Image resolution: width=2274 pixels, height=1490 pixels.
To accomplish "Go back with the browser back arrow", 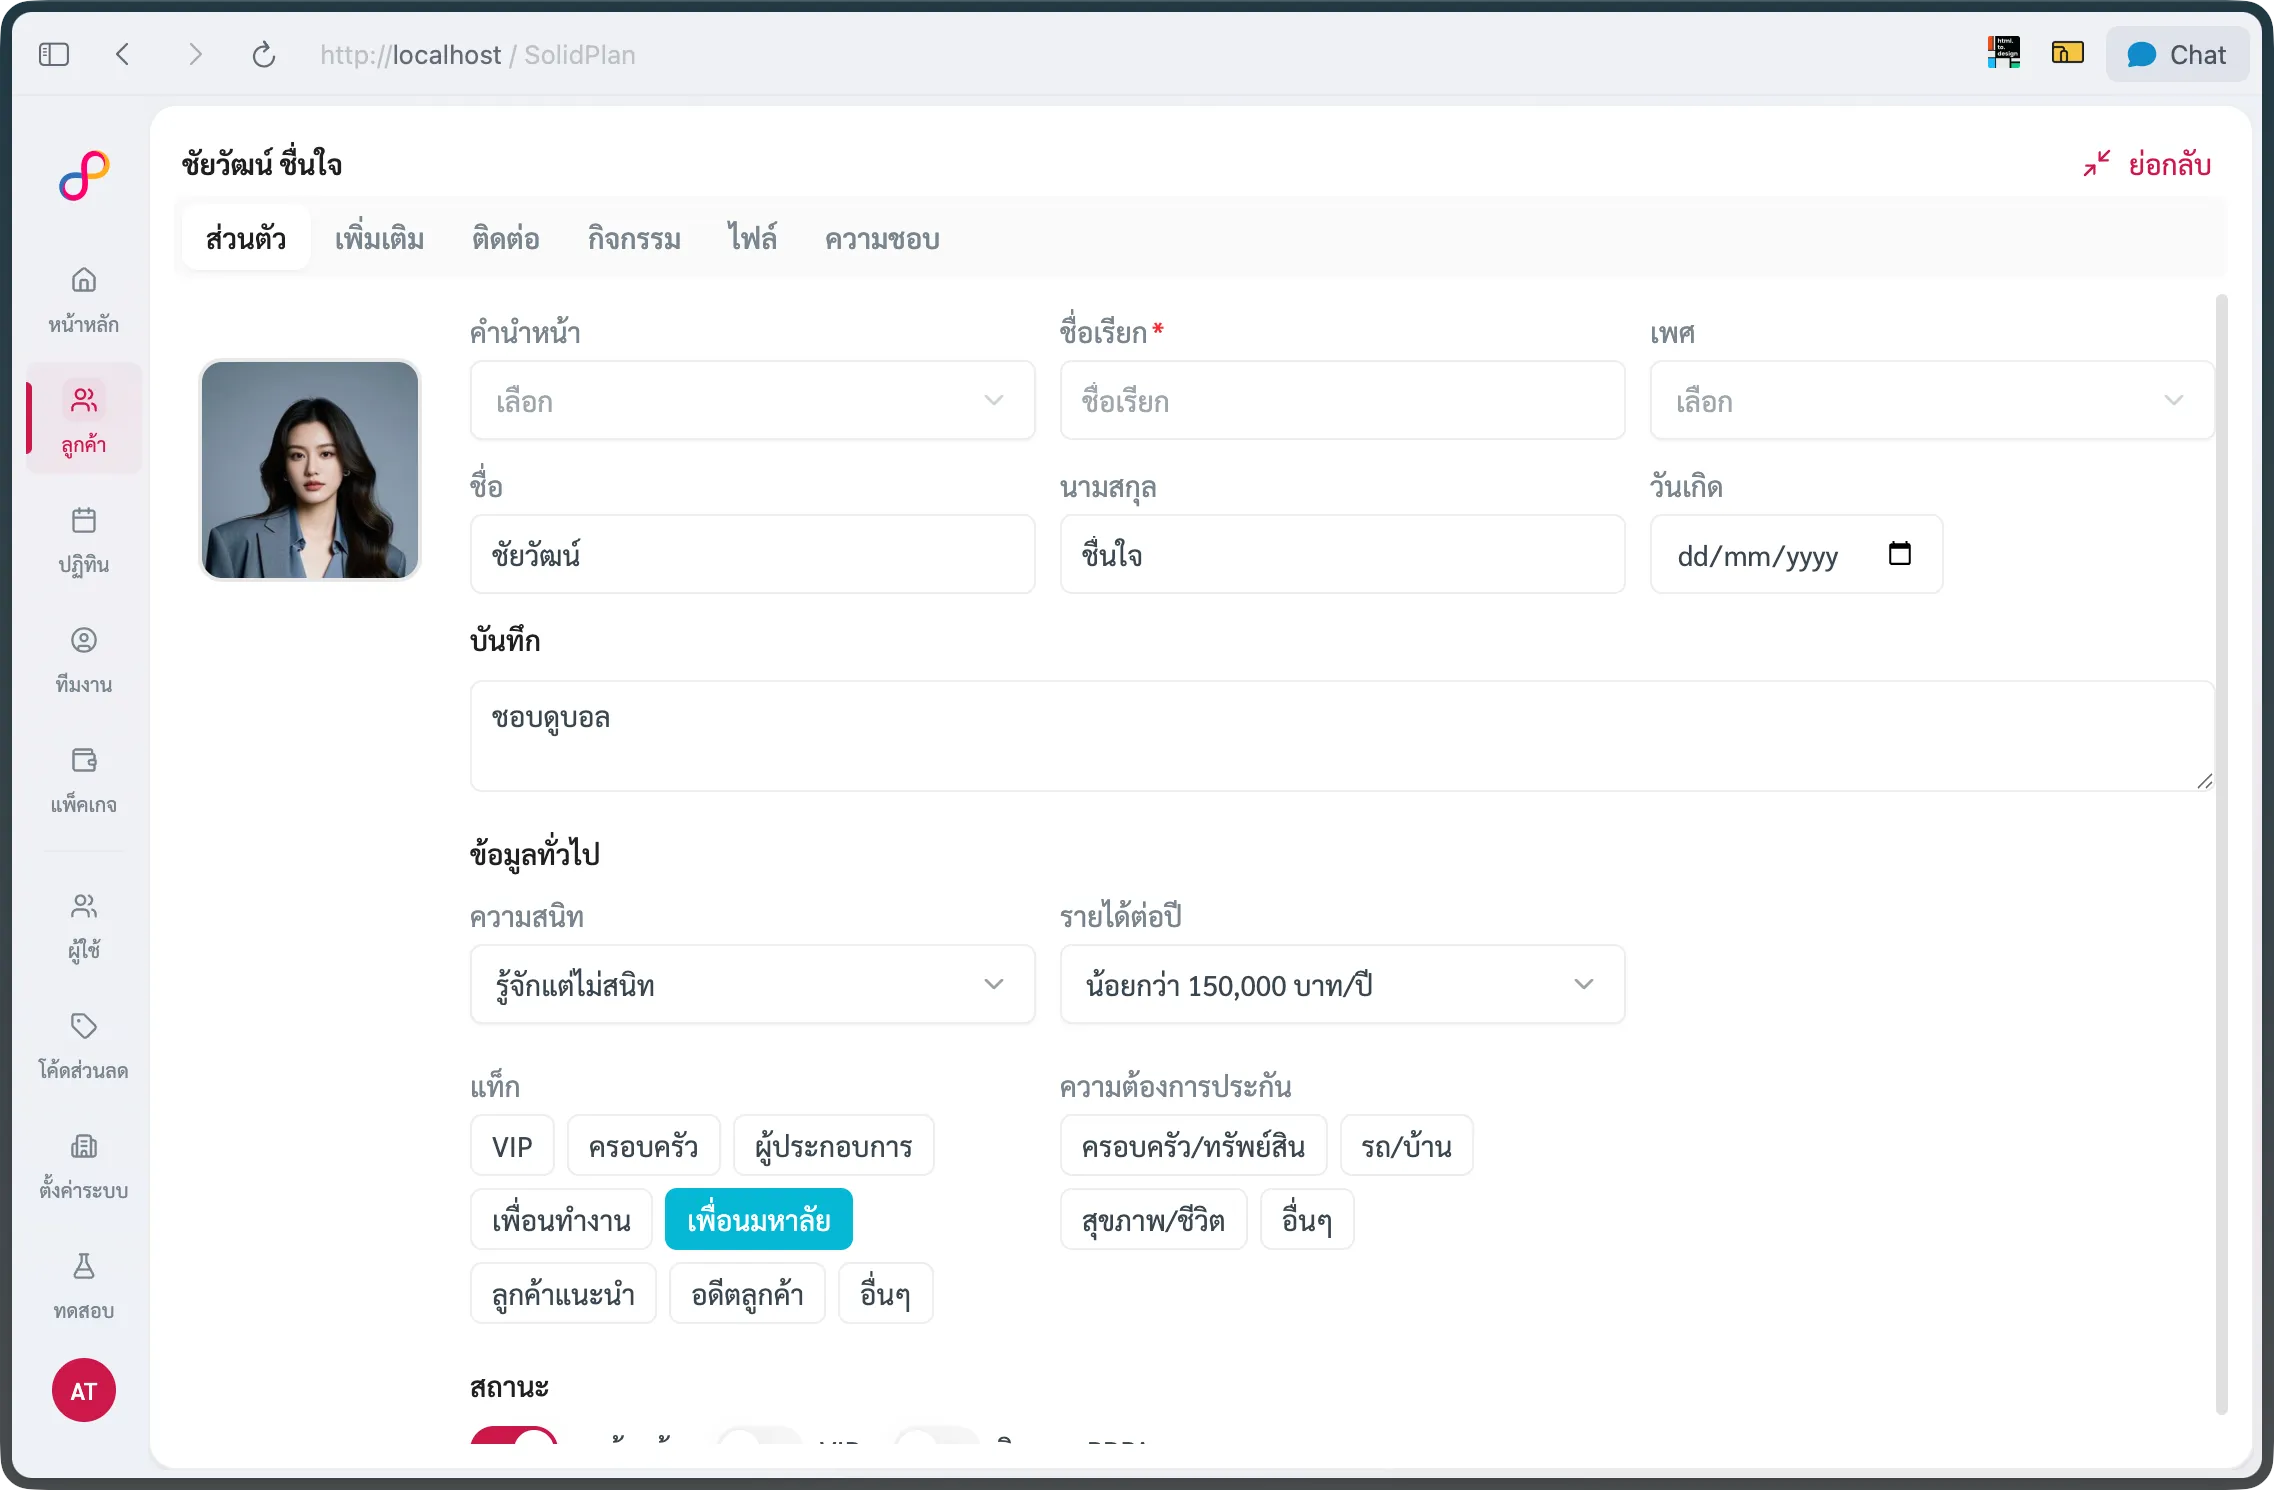I will click(123, 54).
